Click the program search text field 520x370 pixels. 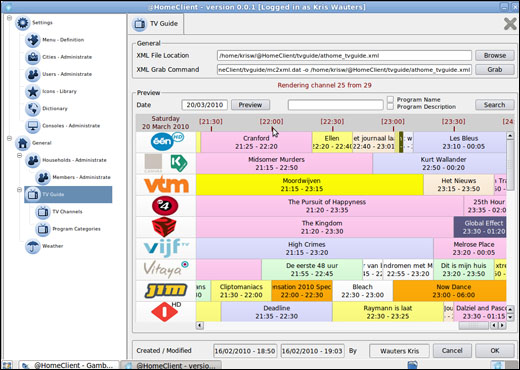point(336,105)
